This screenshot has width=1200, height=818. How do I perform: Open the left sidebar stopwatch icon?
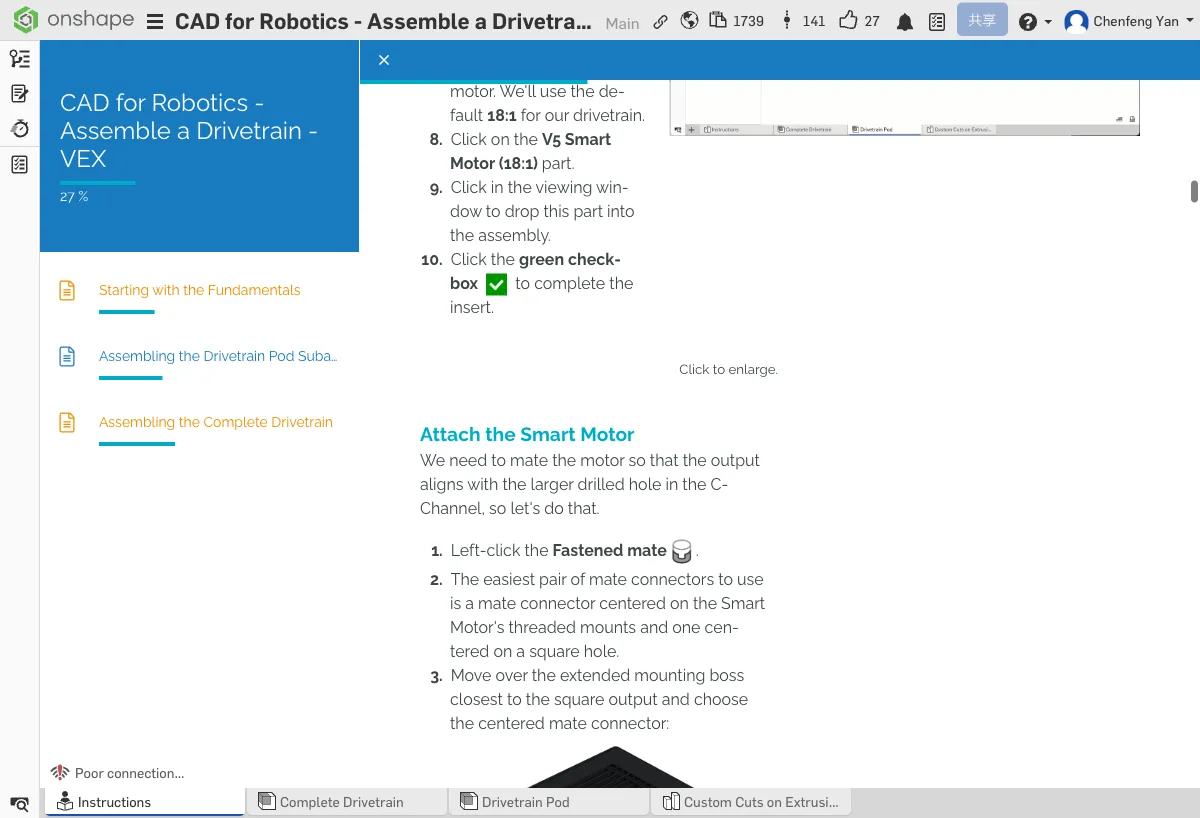click(19, 129)
